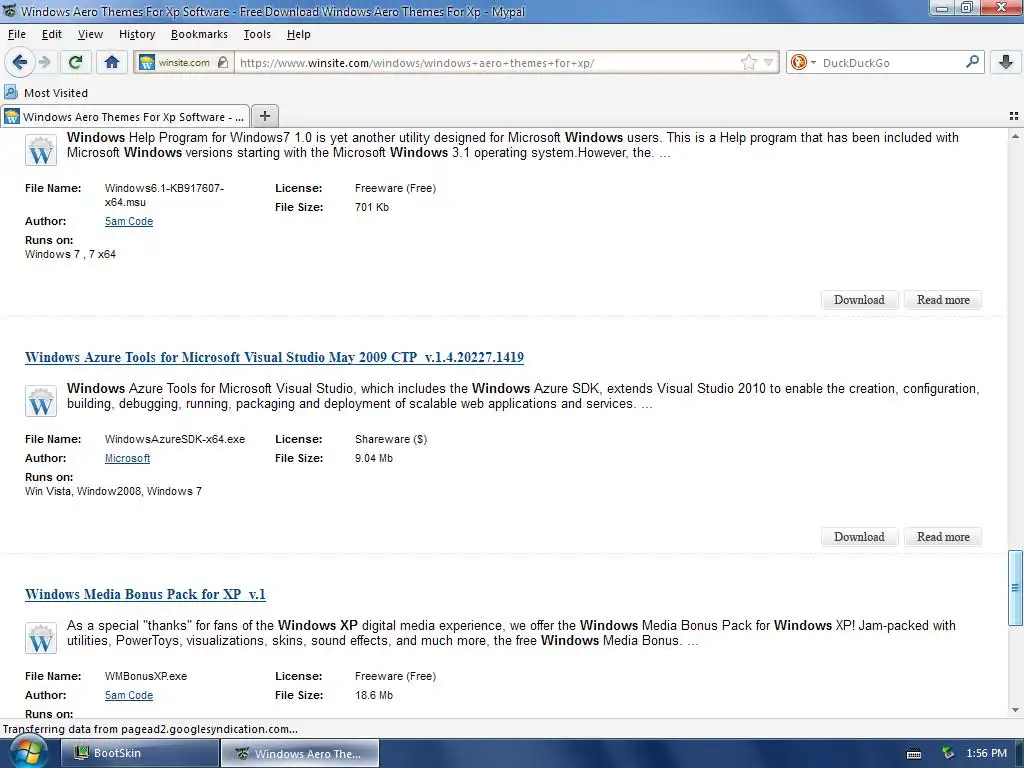
Task: Select the 701 Kb file size value
Action: point(372,207)
